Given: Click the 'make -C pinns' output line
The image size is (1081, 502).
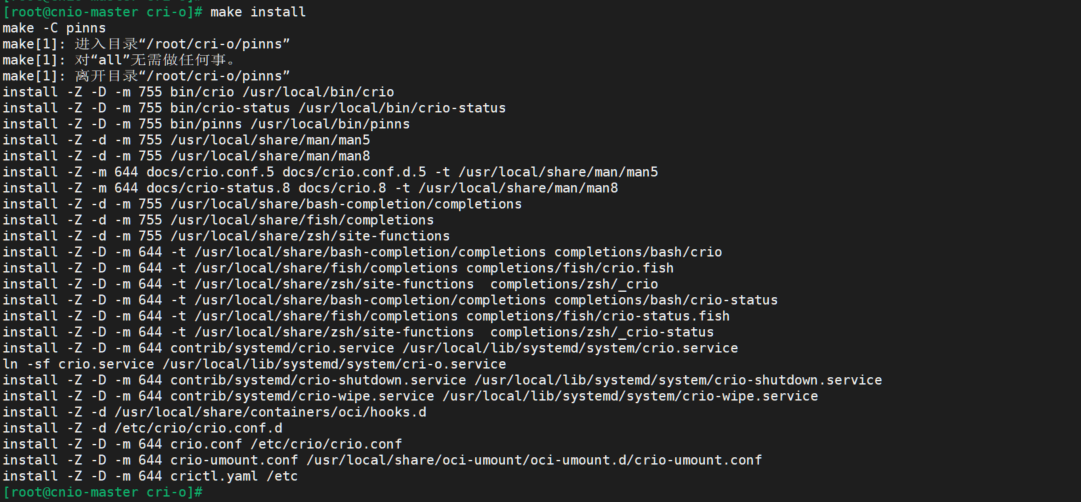Looking at the screenshot, I should (54, 27).
